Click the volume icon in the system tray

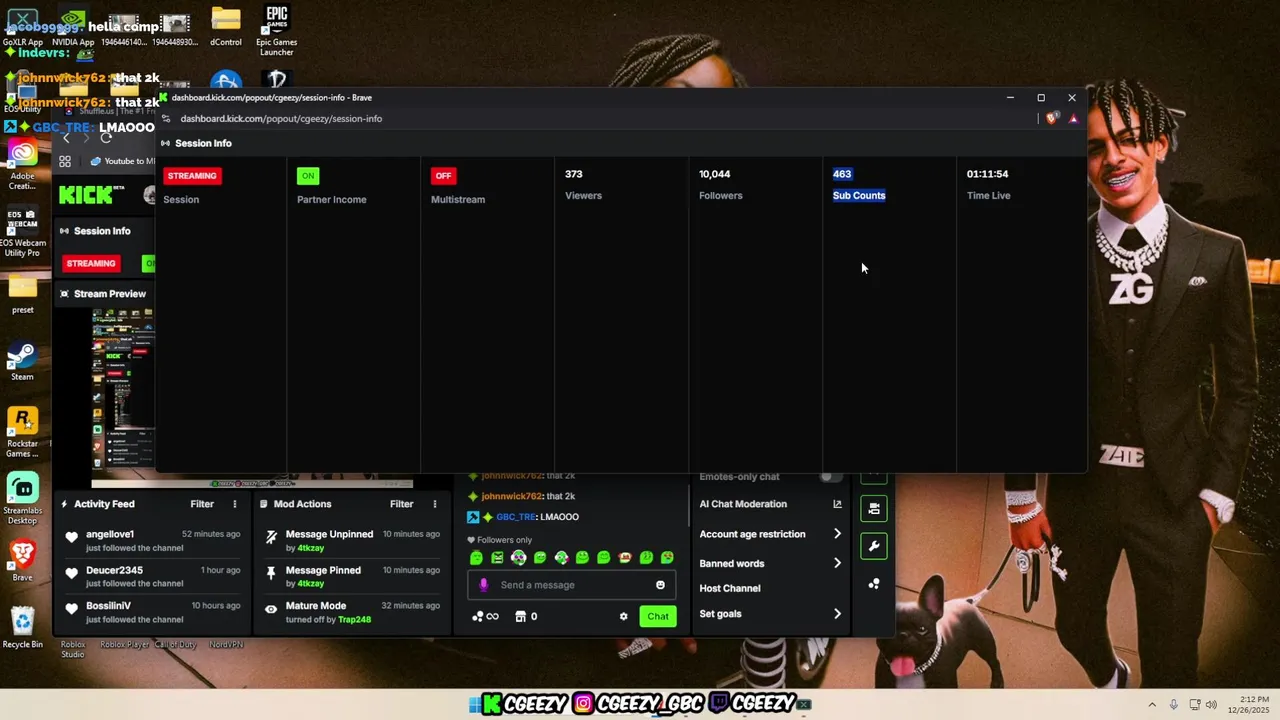pyautogui.click(x=1213, y=705)
